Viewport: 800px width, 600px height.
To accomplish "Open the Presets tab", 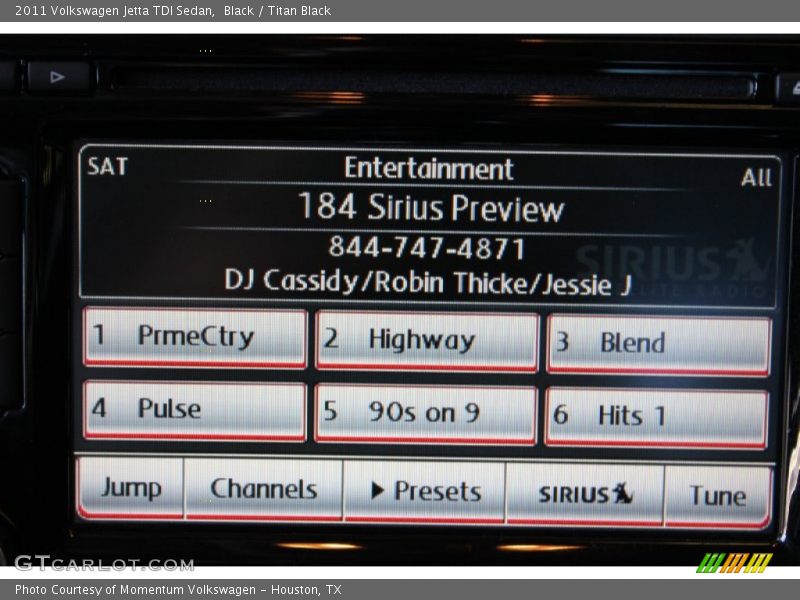I will (424, 492).
